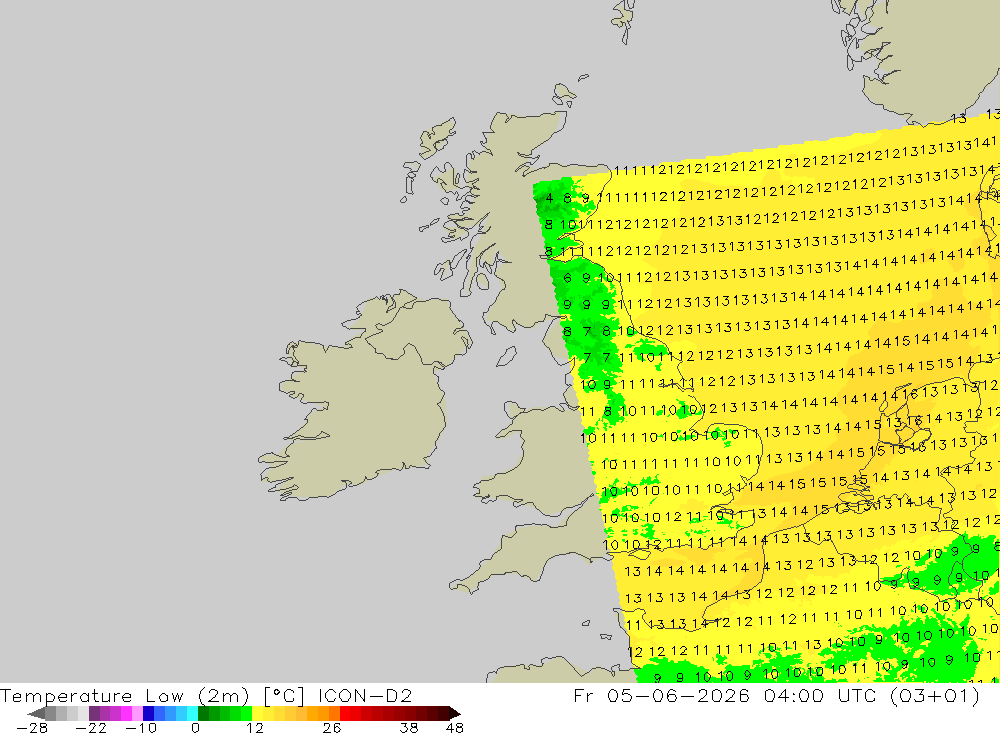
Task: Pick the light pink swatch left of dark blue
Action: click(x=137, y=713)
